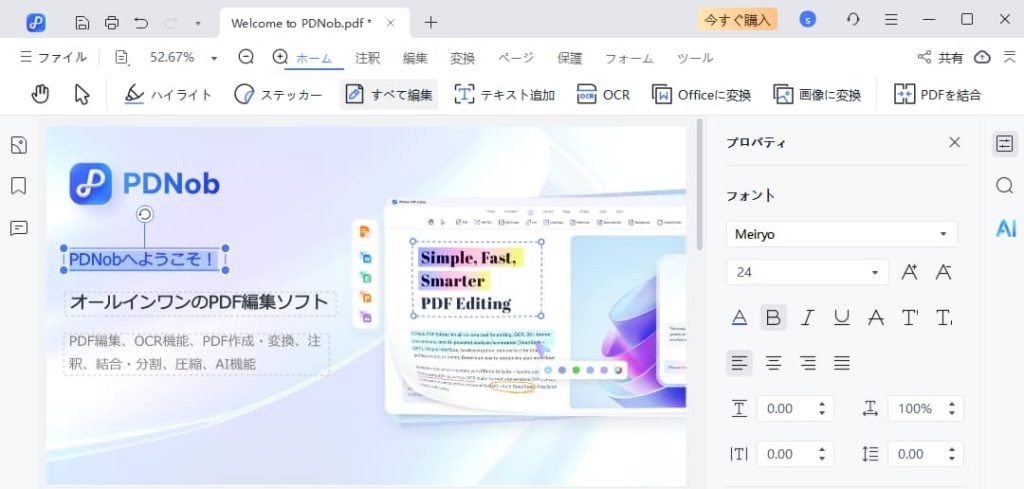
Task: Open the font color picker
Action: (739, 317)
